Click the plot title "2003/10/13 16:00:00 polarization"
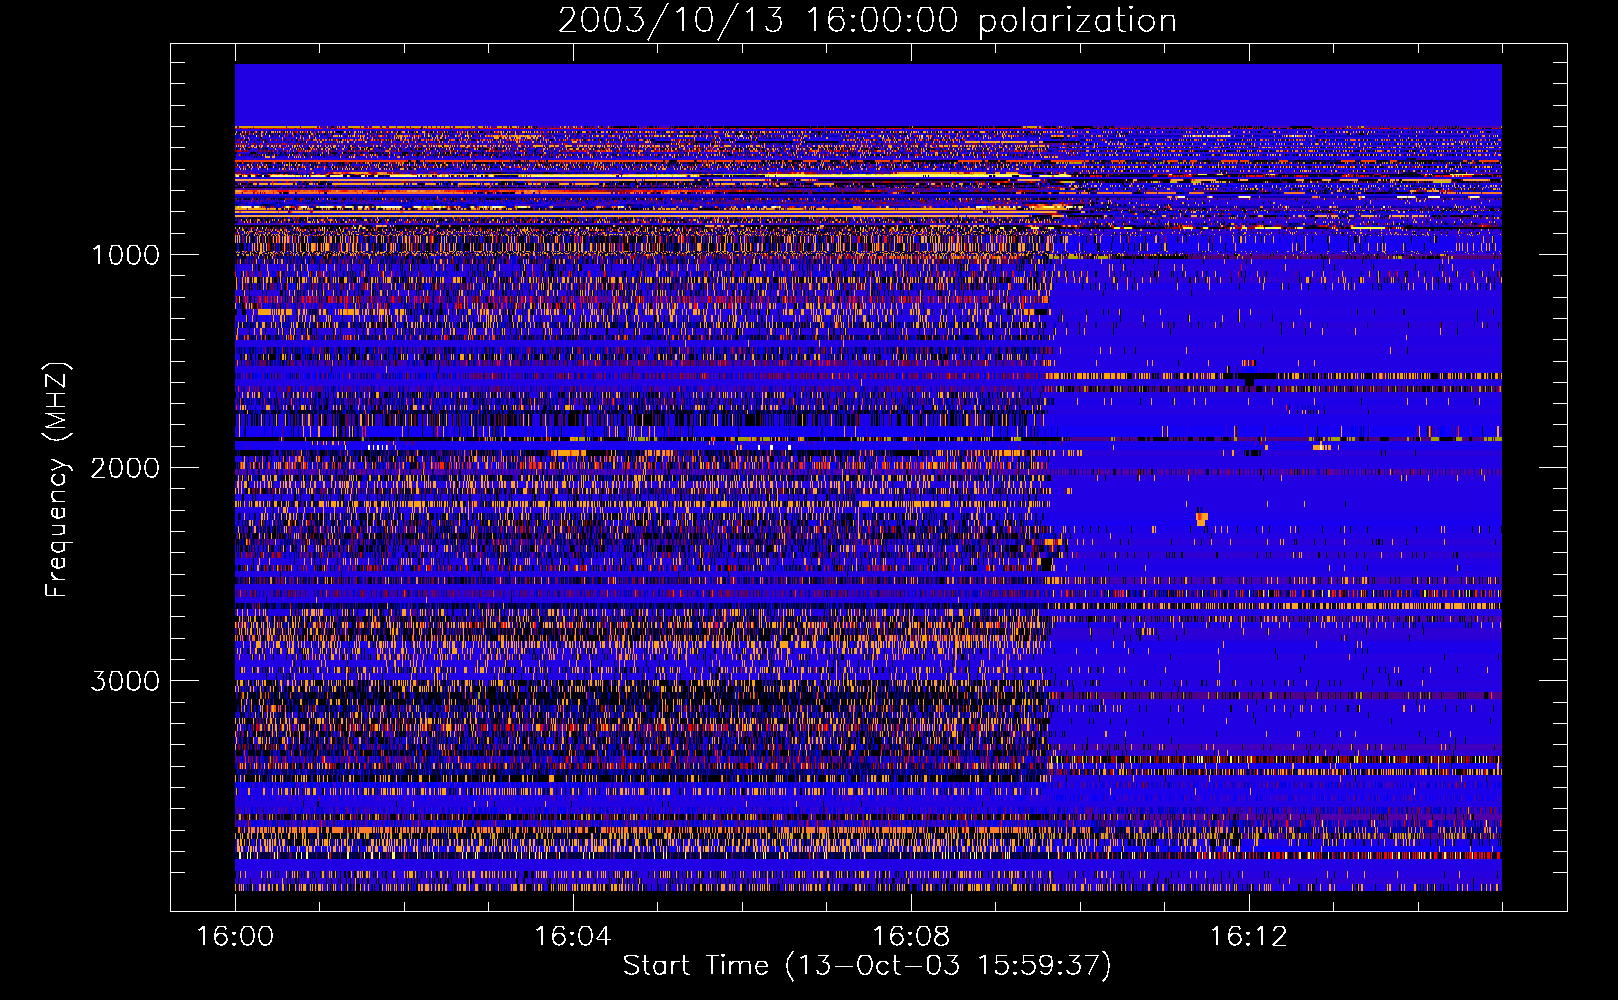Screen dimensions: 1618x1000 click(867, 20)
